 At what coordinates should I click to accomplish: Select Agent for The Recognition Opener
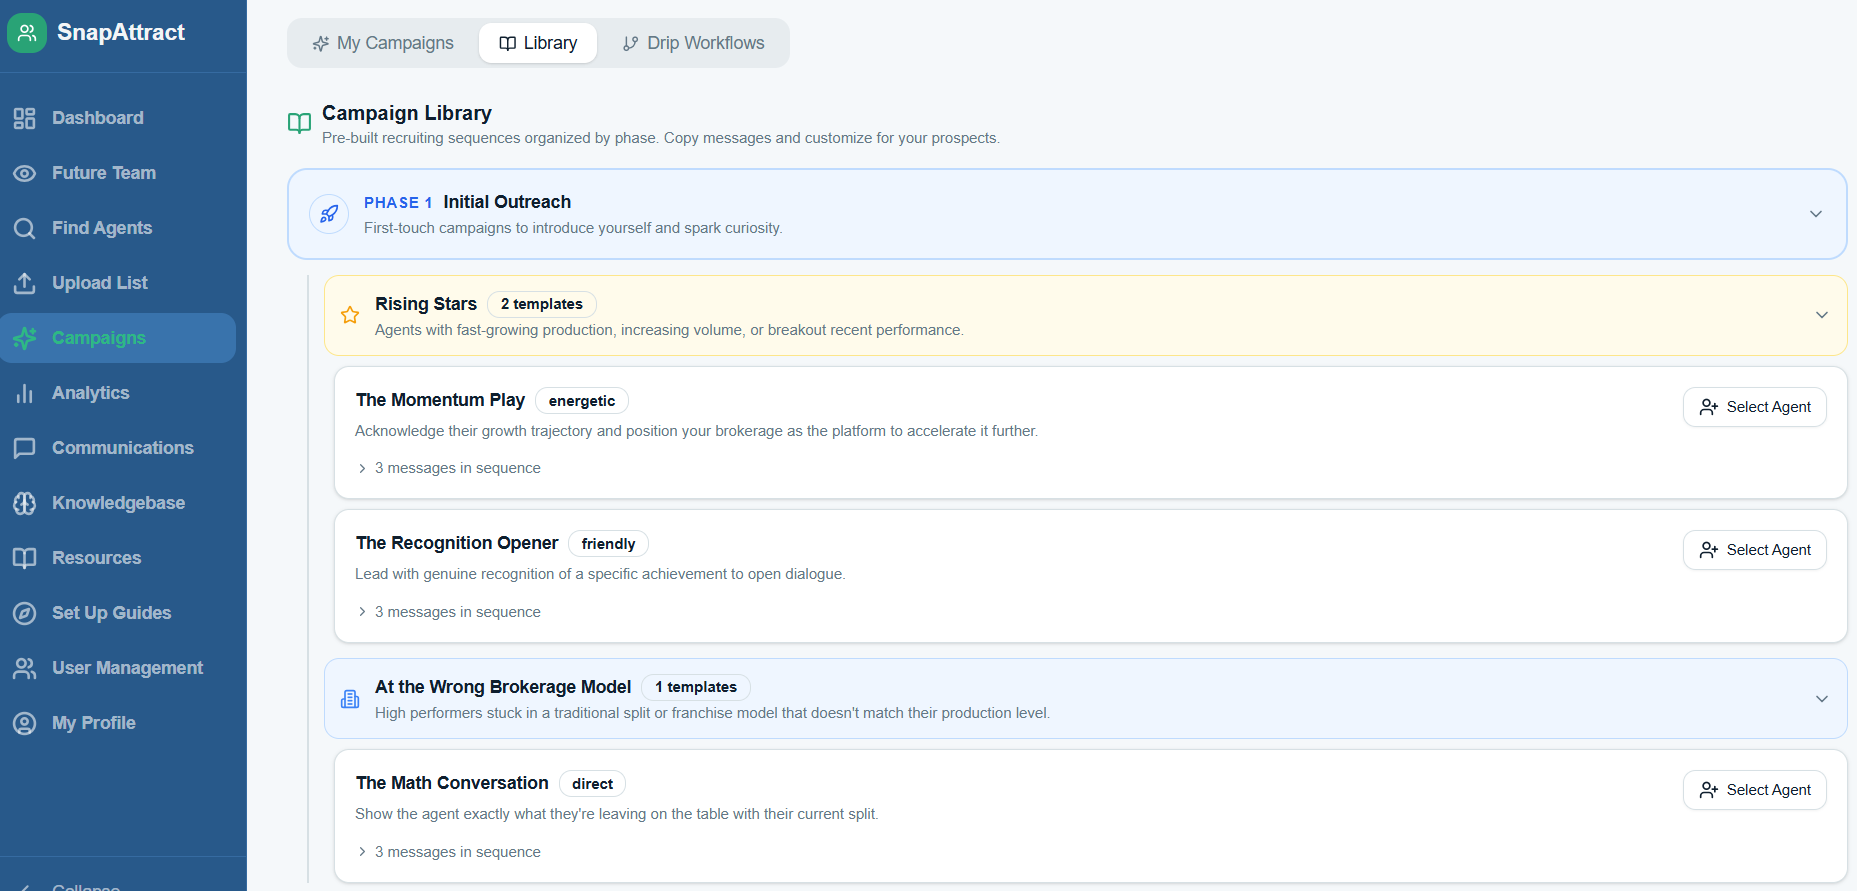(1755, 550)
